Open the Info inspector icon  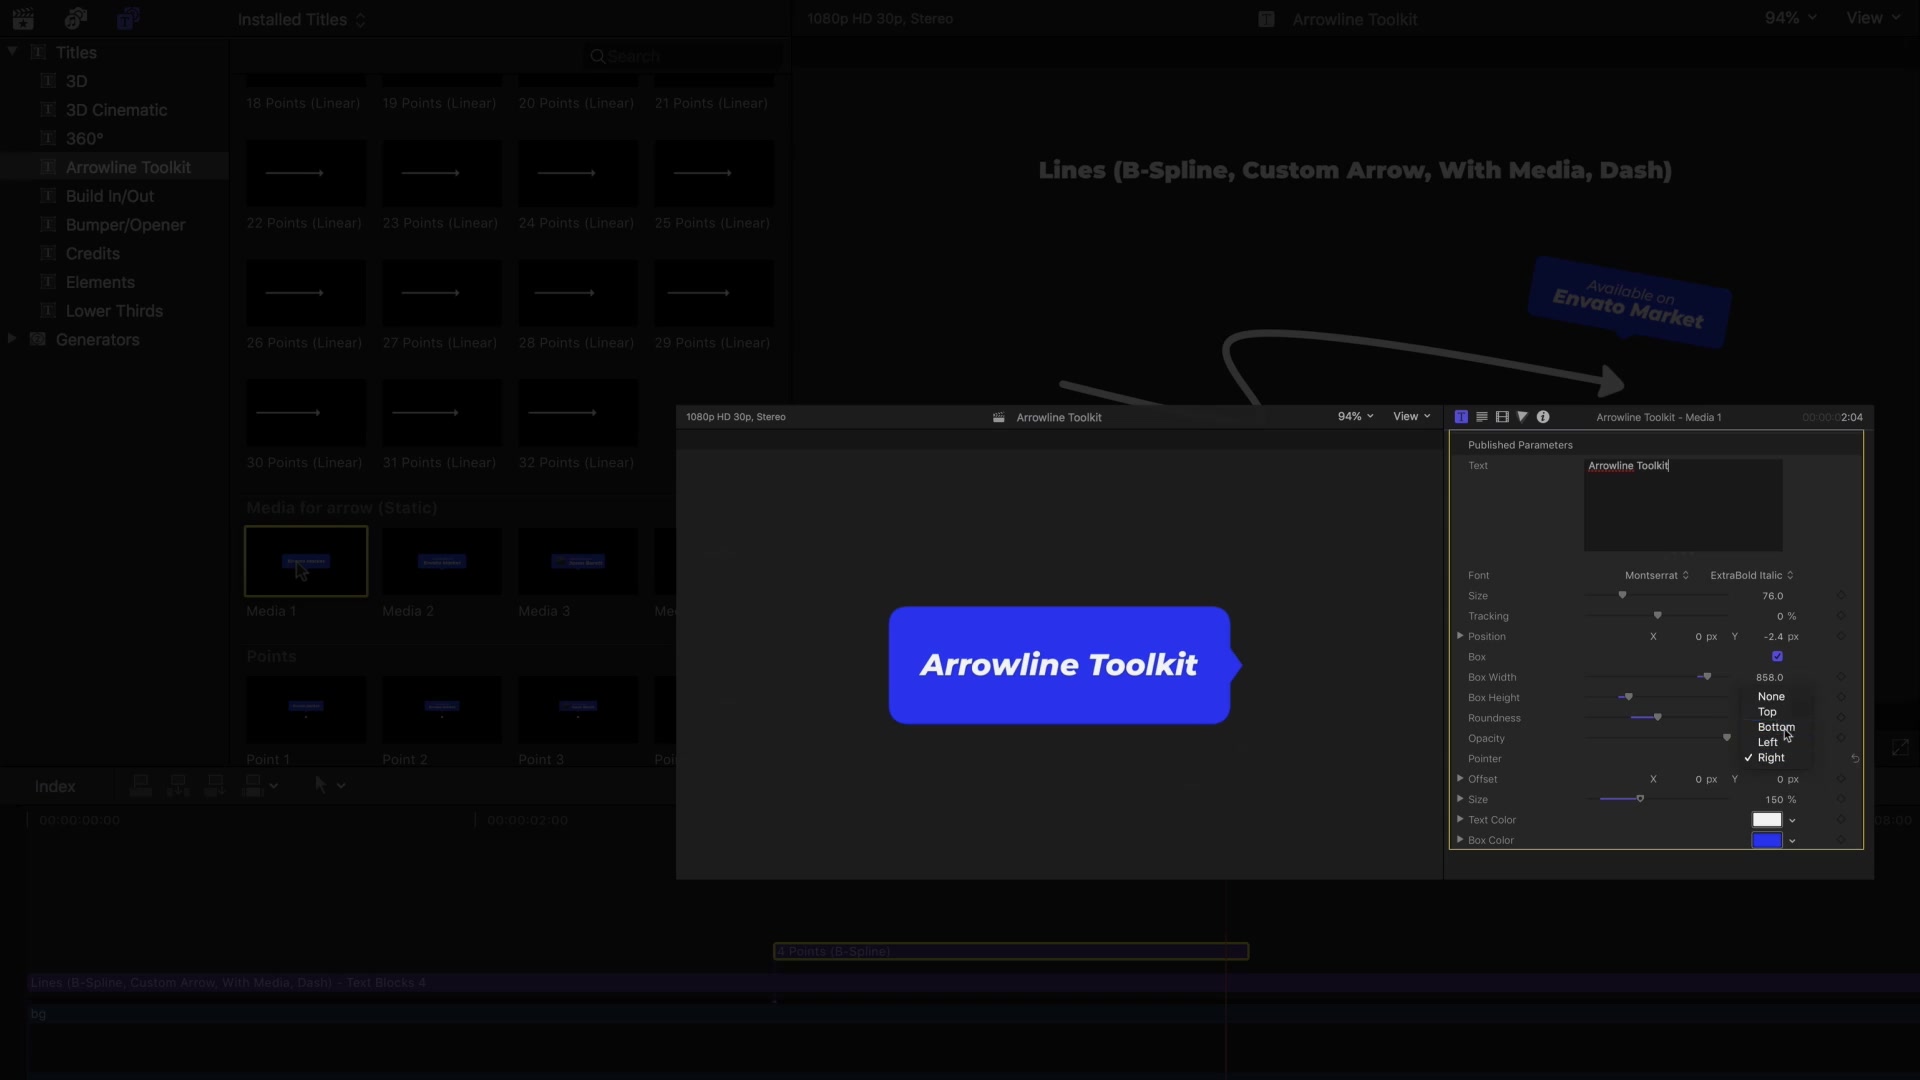coord(1543,417)
